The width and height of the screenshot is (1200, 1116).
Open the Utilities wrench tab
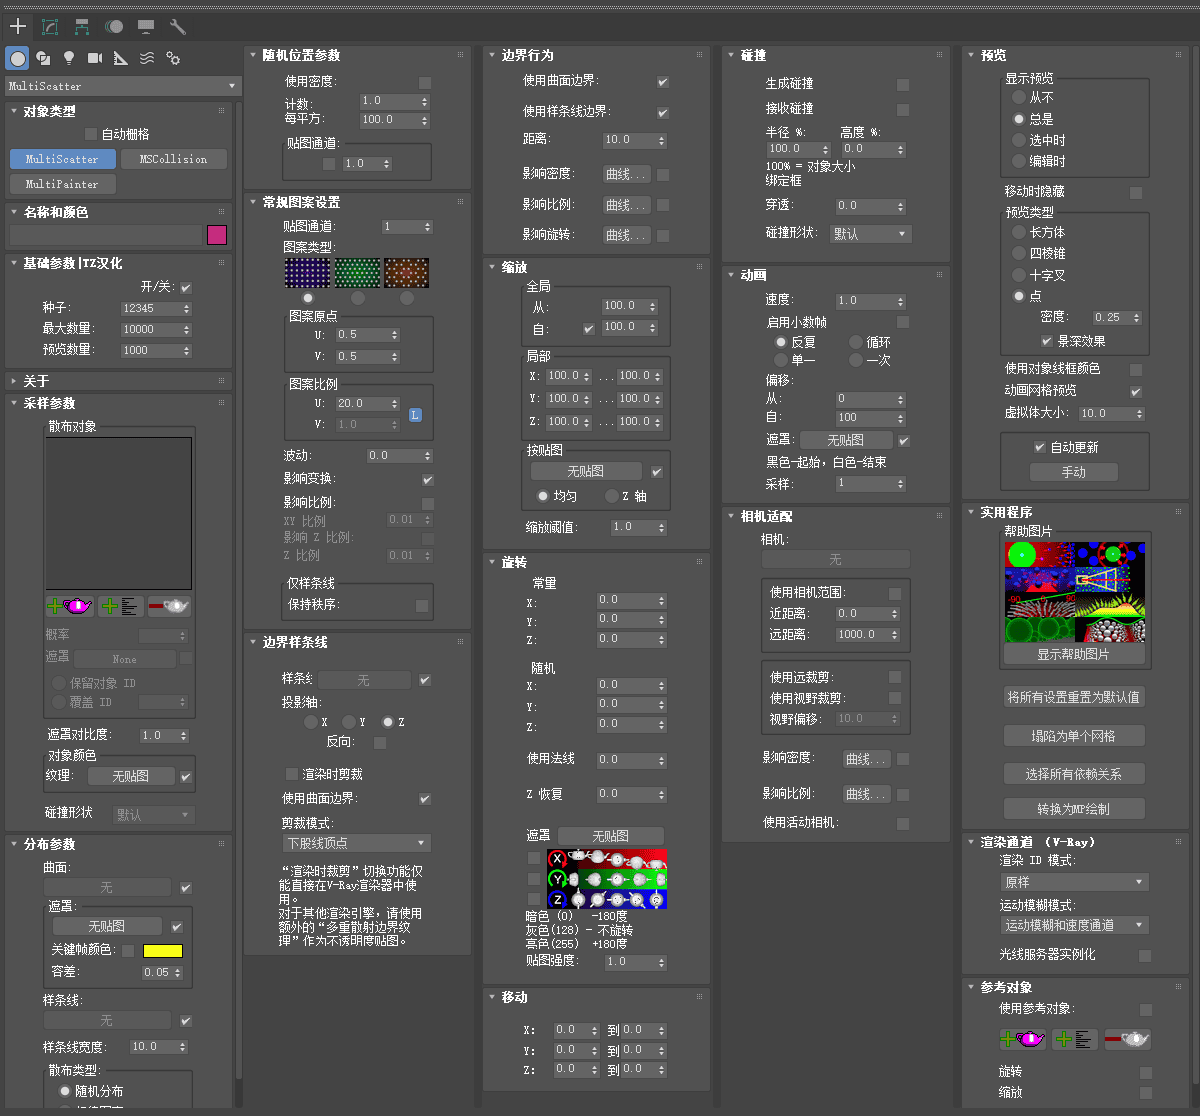click(178, 26)
